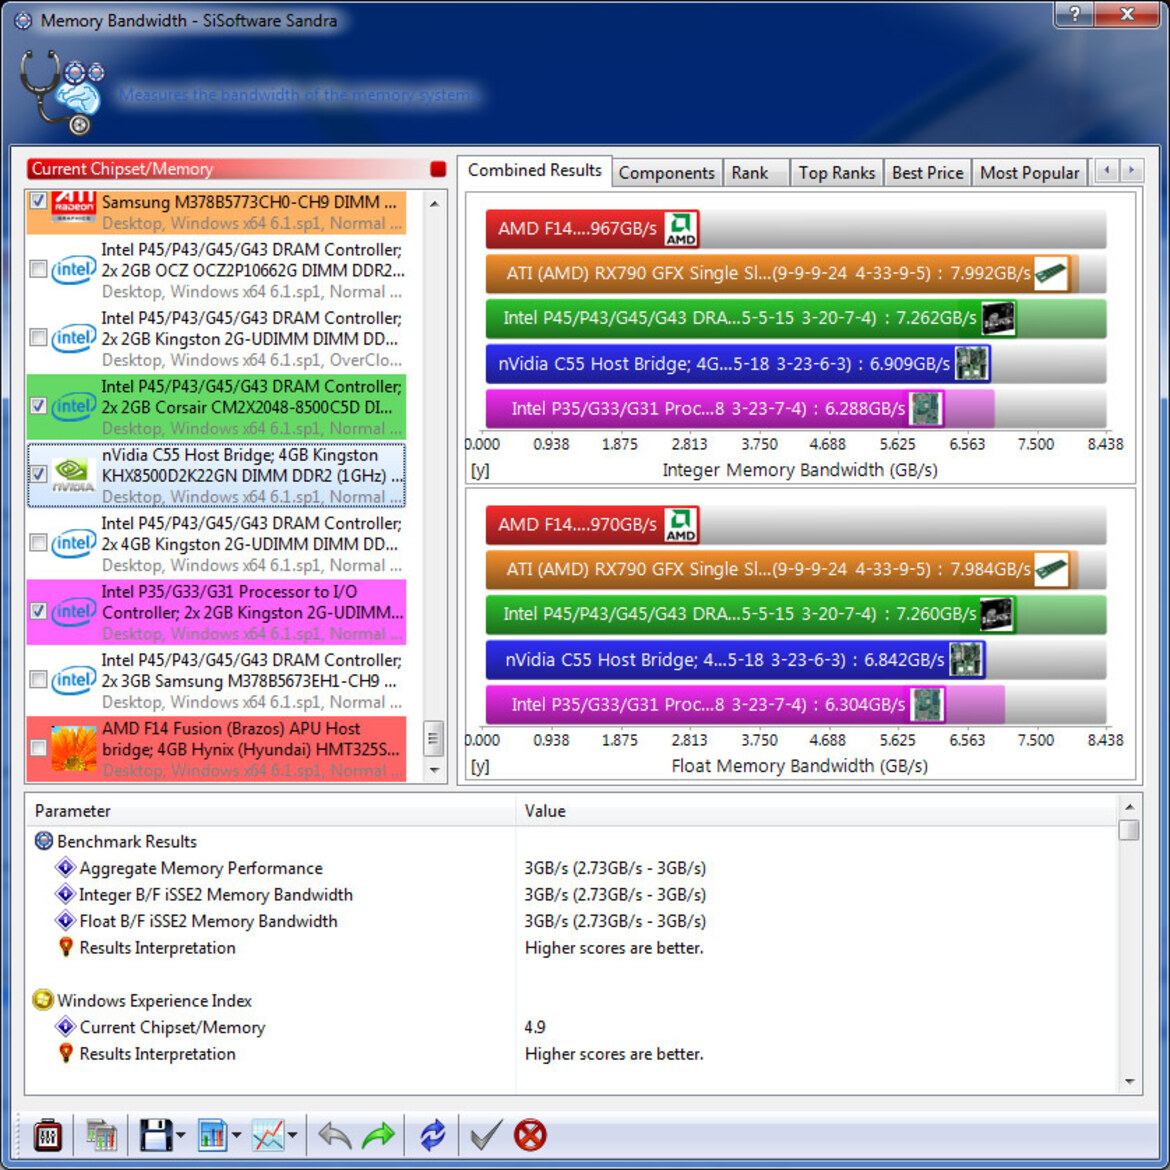Open the line graph icon dropdown arrow
This screenshot has width=1170, height=1170.
tap(292, 1135)
